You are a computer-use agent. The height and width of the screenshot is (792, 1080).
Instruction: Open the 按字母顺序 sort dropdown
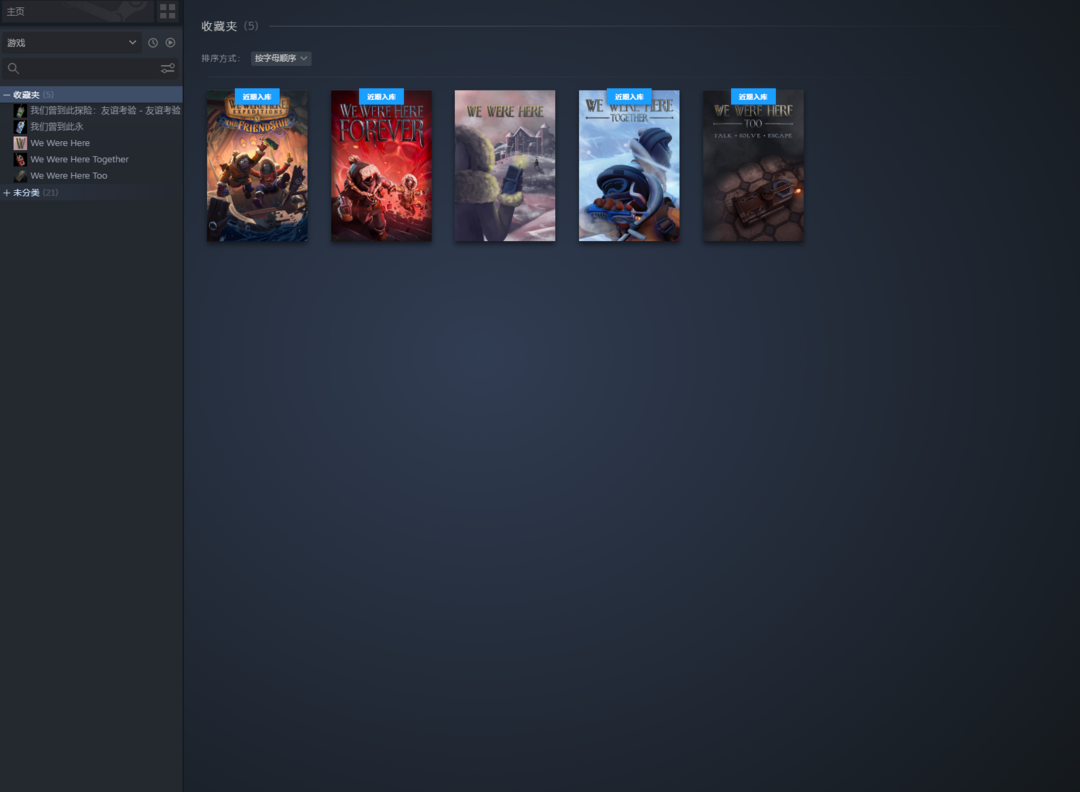[281, 59]
